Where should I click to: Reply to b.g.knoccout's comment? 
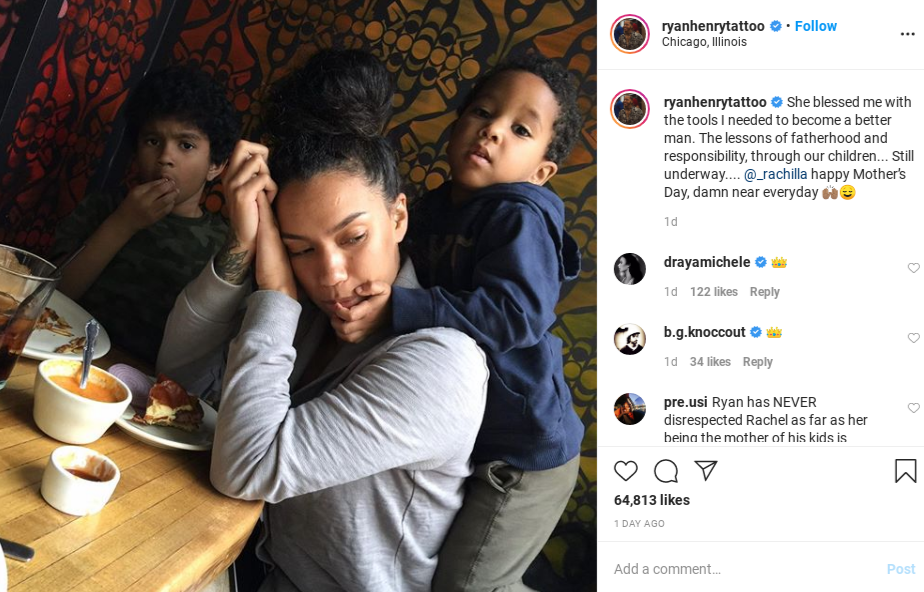pyautogui.click(x=757, y=362)
